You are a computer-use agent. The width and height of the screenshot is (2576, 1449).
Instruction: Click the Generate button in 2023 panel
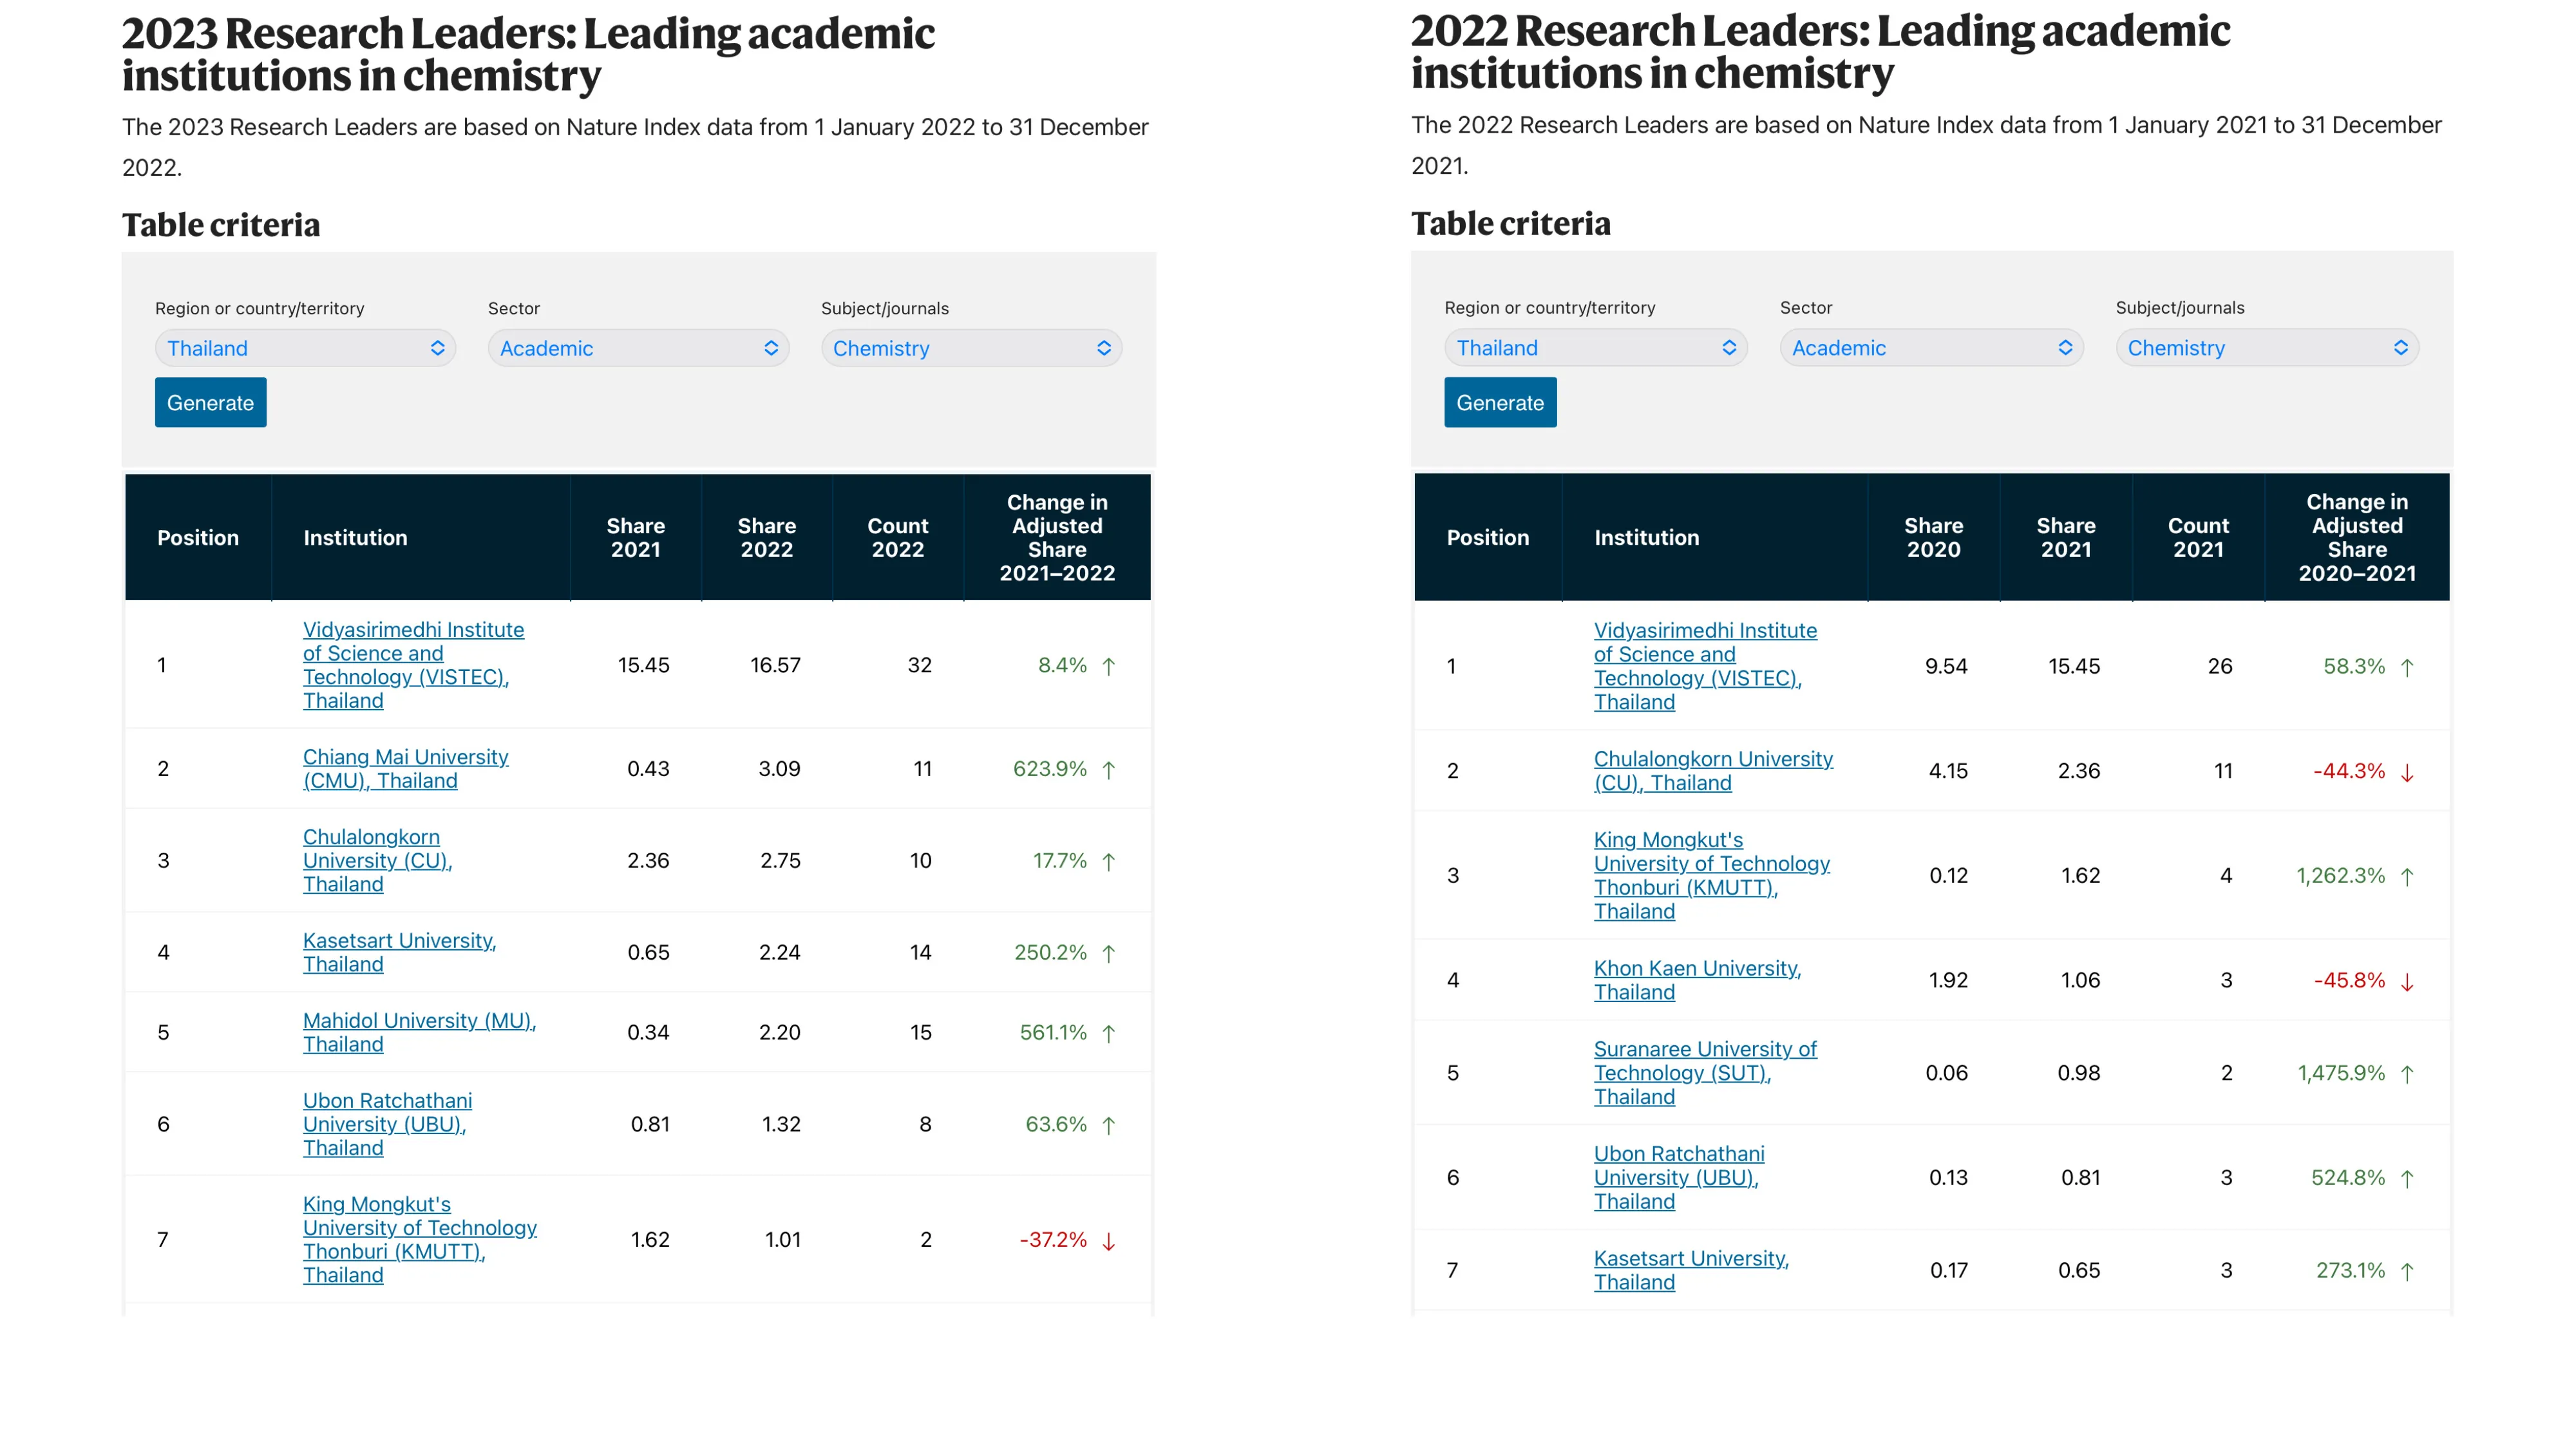coord(210,402)
